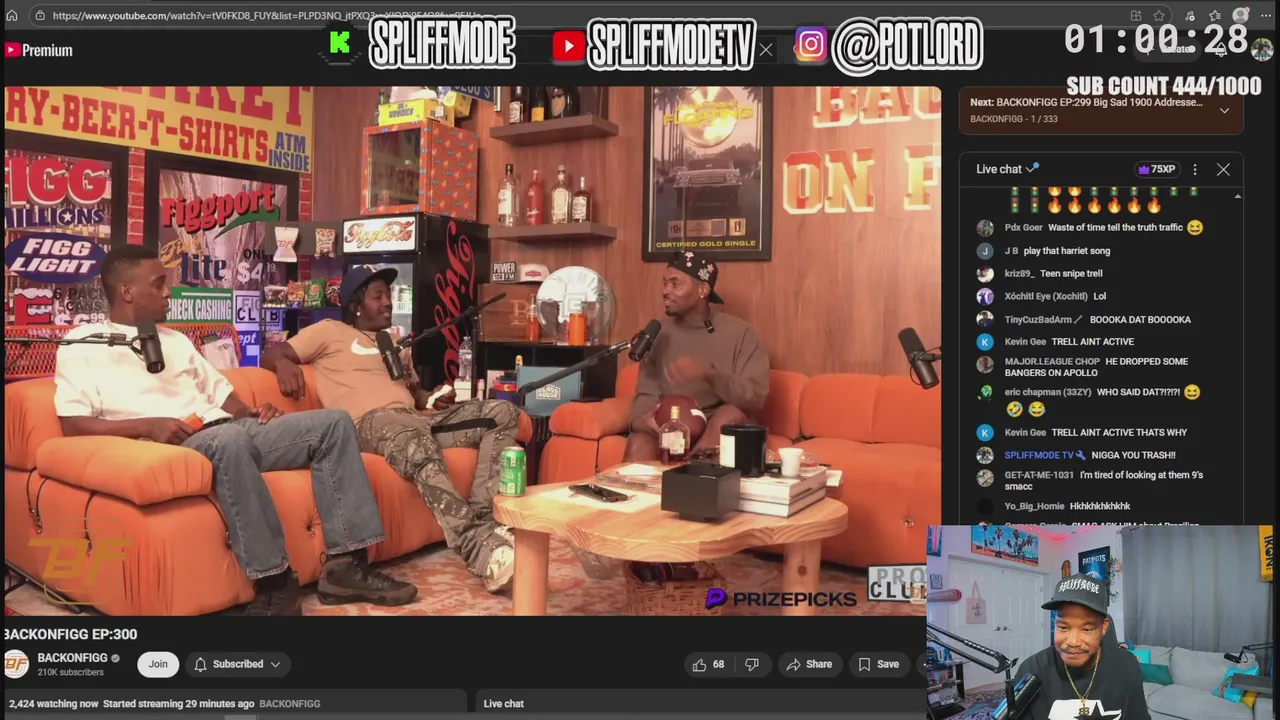Open J B's chat avatar
Viewport: 1280px width, 720px height.
click(985, 251)
